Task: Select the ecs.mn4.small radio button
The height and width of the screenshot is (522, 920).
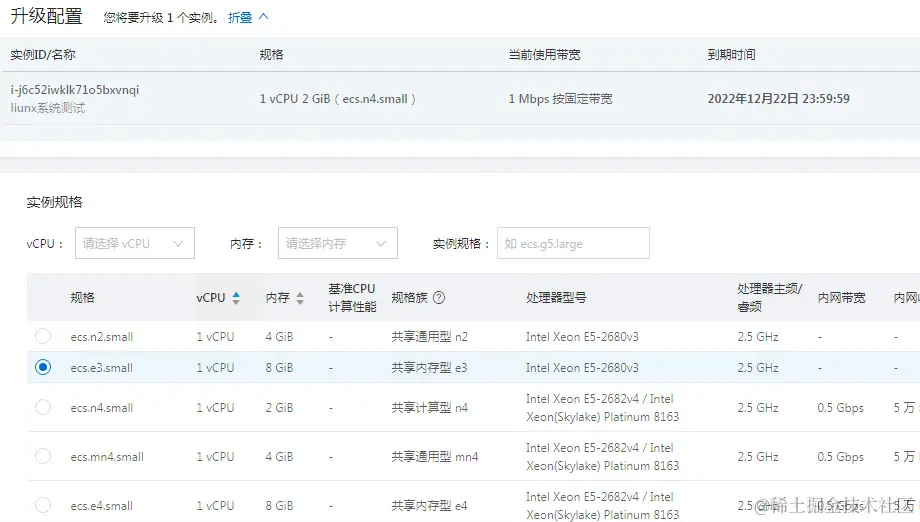Action: (x=43, y=456)
